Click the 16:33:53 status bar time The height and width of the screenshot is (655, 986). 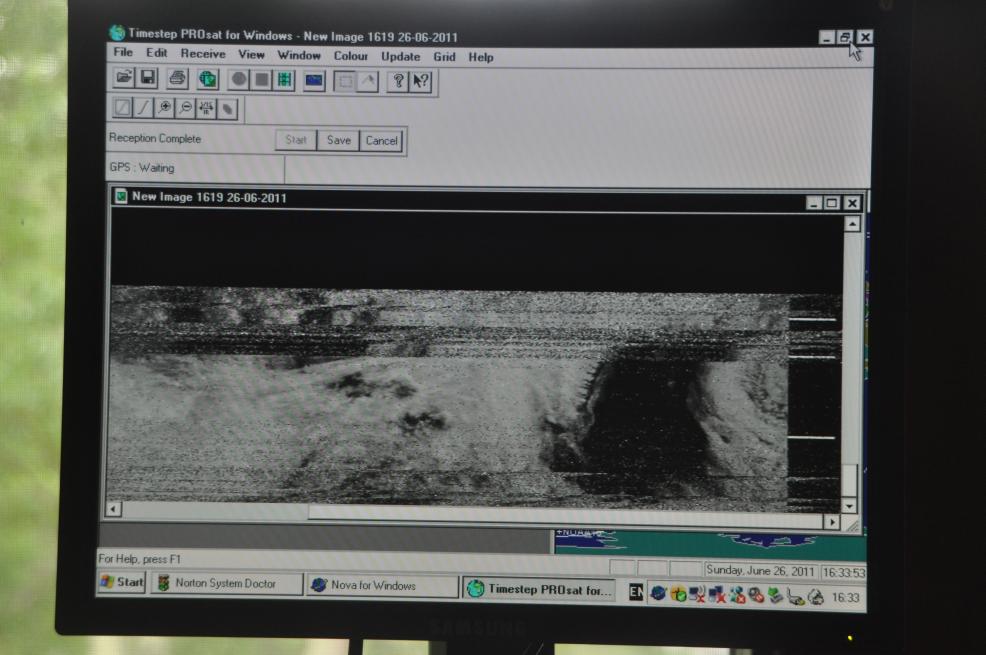click(843, 573)
